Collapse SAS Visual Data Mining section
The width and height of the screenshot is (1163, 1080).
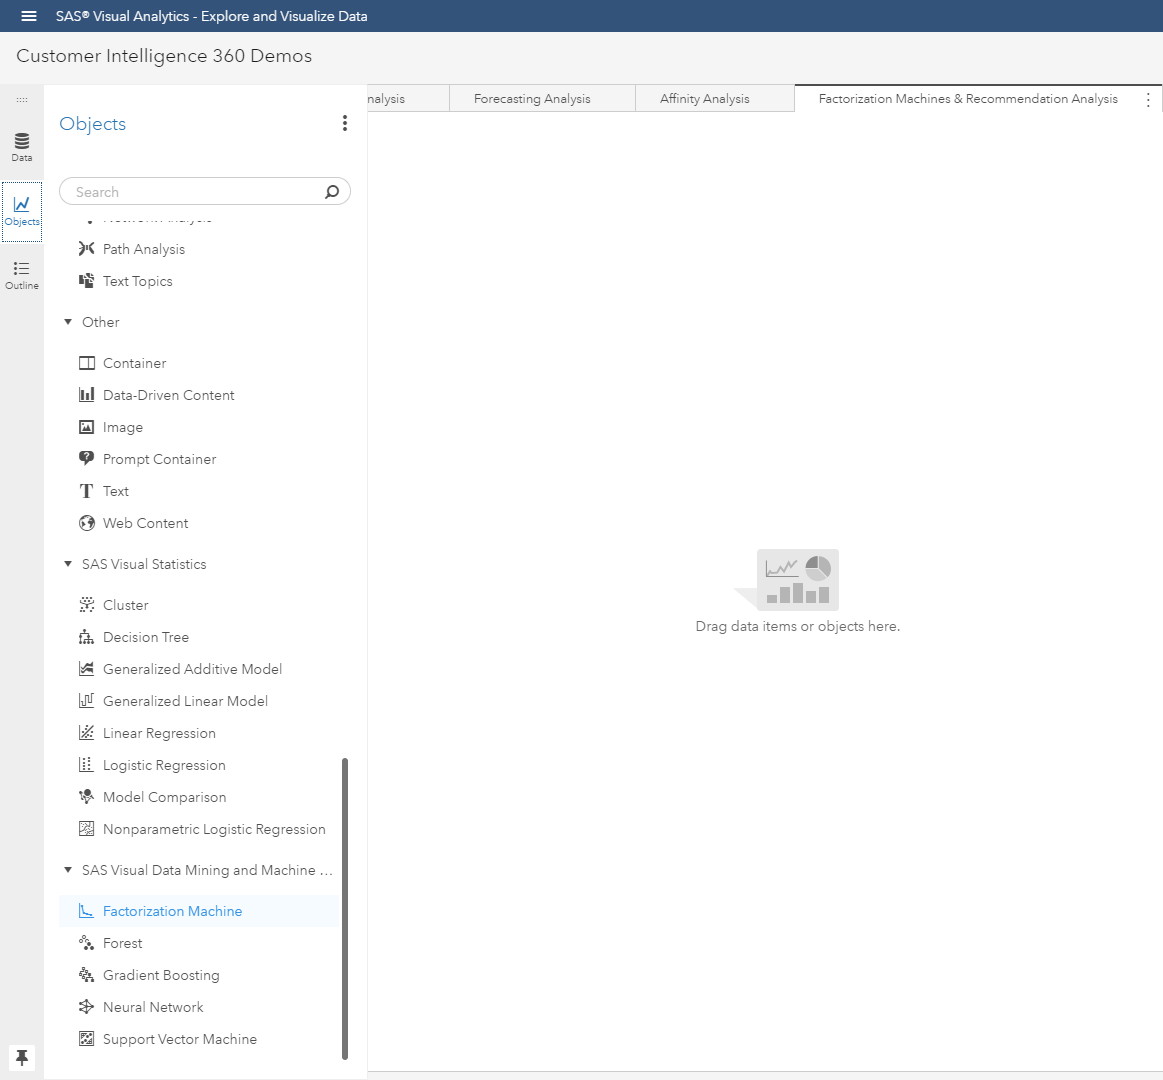tap(68, 870)
